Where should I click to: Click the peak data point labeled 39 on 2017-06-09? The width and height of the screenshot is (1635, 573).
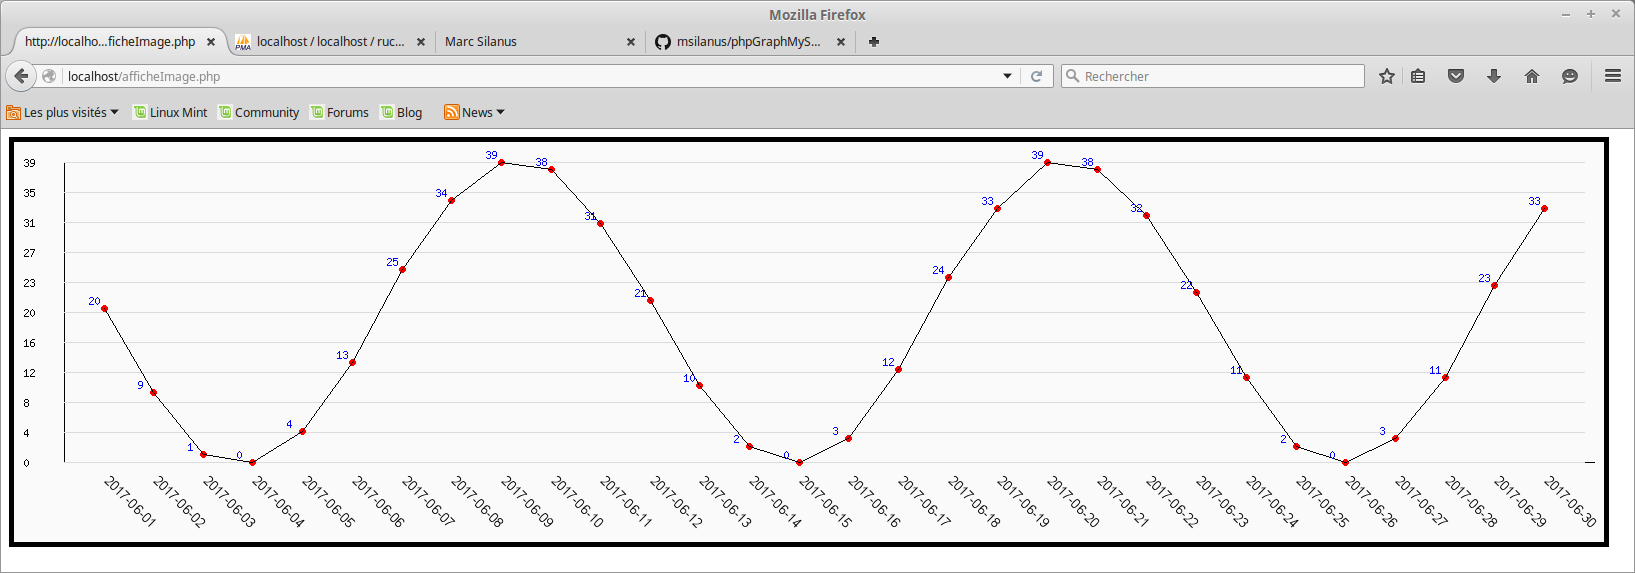coord(501,162)
